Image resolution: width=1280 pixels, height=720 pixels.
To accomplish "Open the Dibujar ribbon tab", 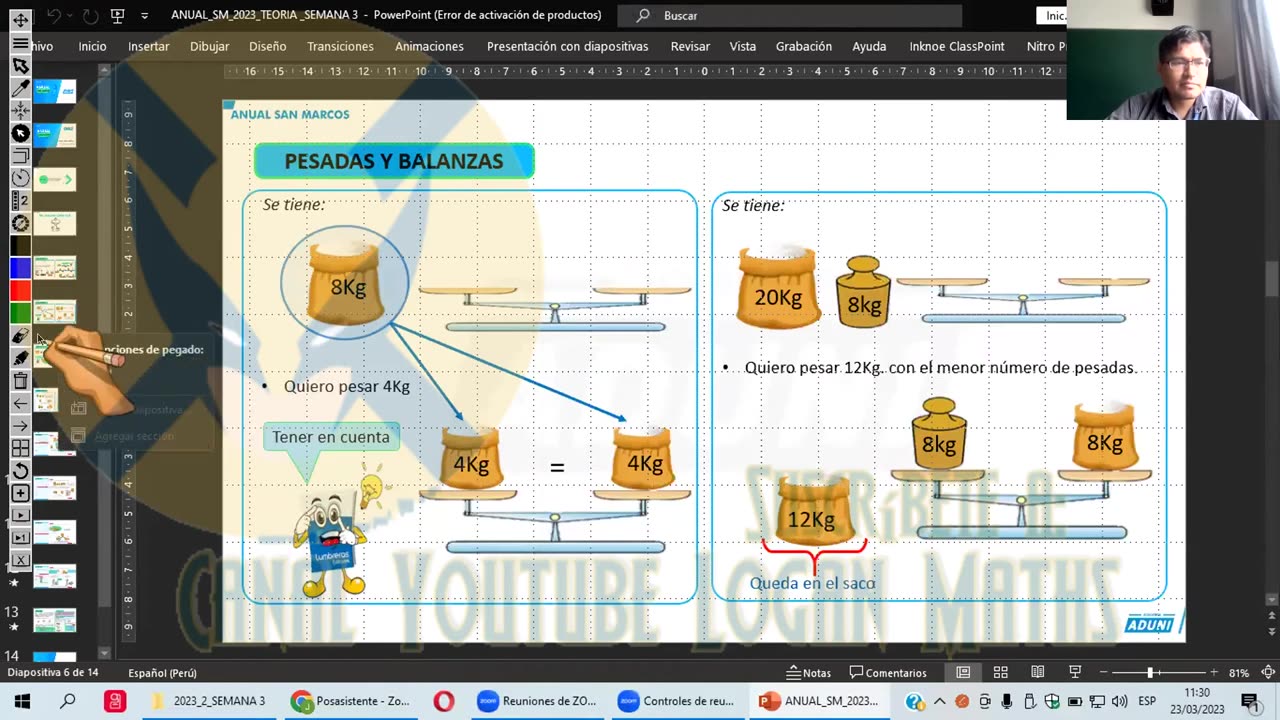I will point(209,46).
